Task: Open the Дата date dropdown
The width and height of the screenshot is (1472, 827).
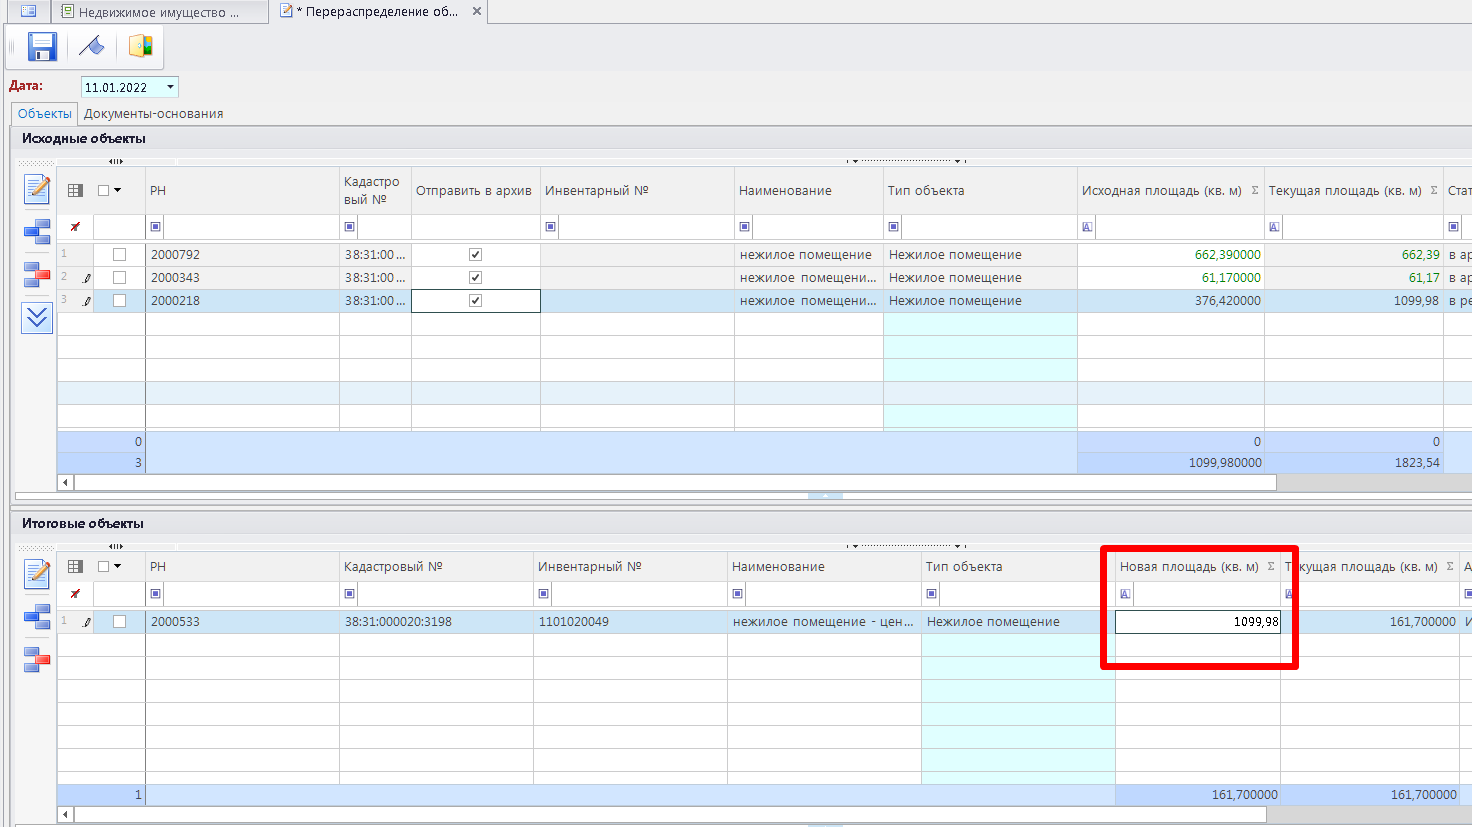Action: [x=170, y=87]
